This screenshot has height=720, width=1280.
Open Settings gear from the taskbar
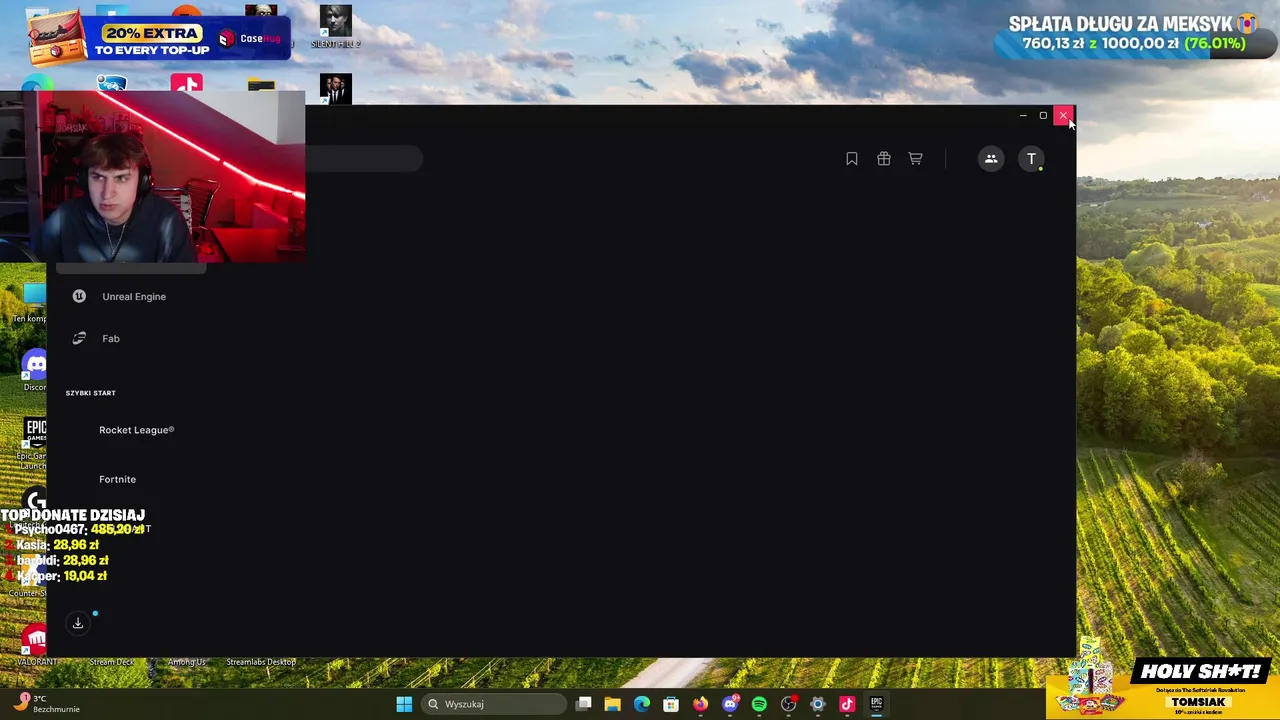(818, 704)
